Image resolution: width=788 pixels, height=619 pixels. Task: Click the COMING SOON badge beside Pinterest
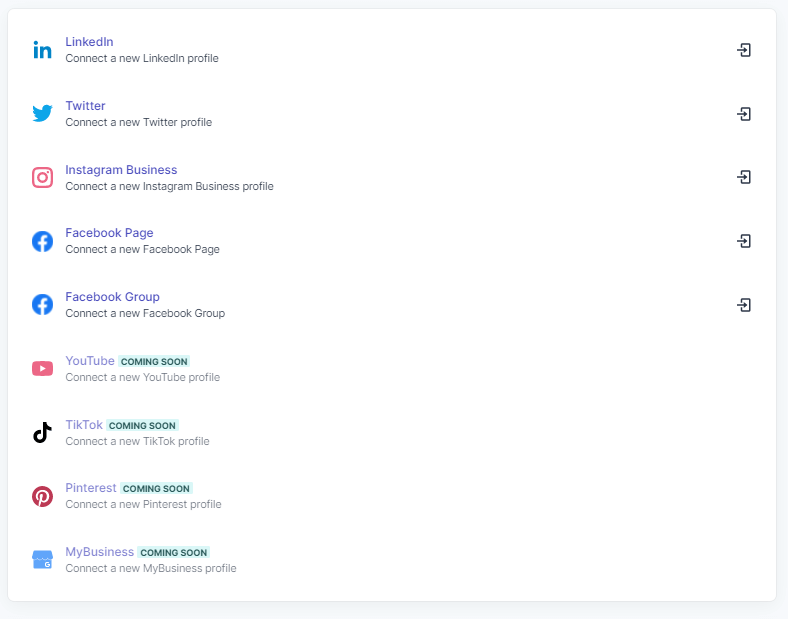156,488
